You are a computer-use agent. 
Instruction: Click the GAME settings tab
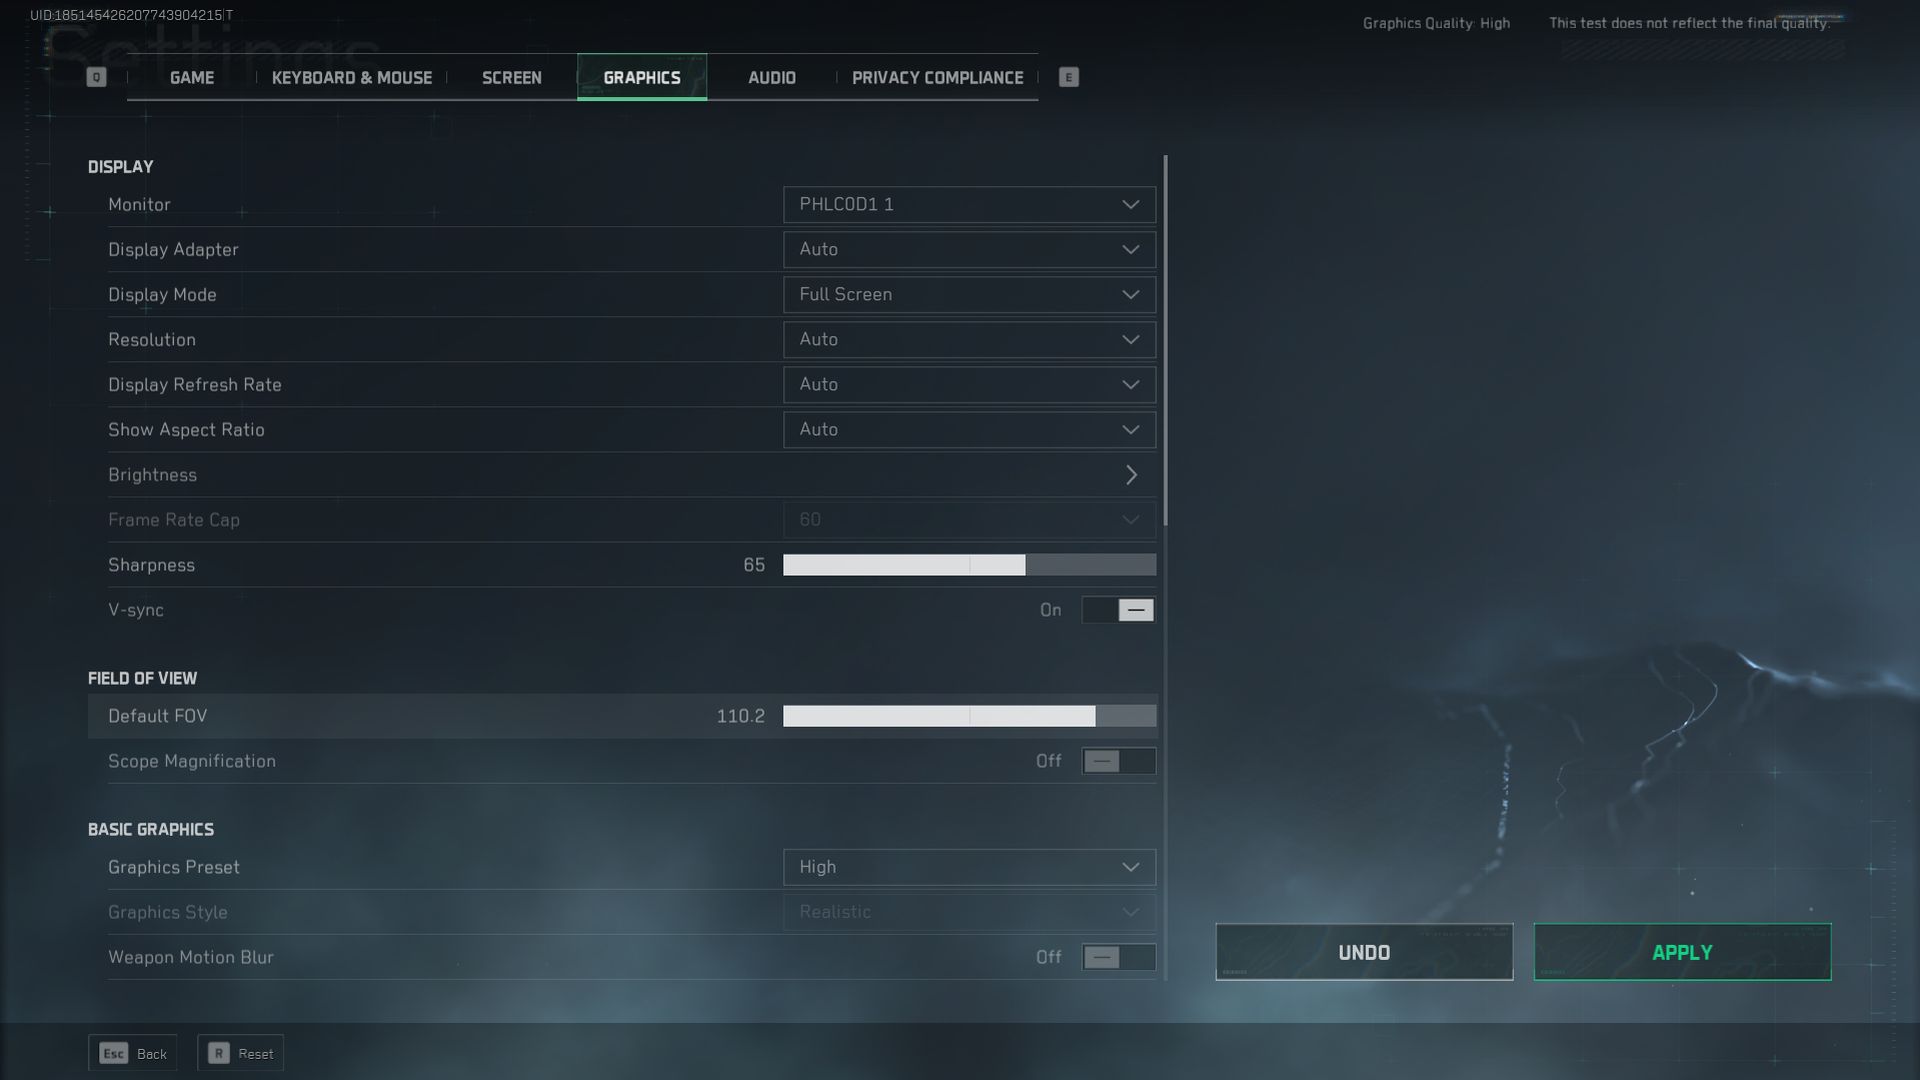click(191, 76)
